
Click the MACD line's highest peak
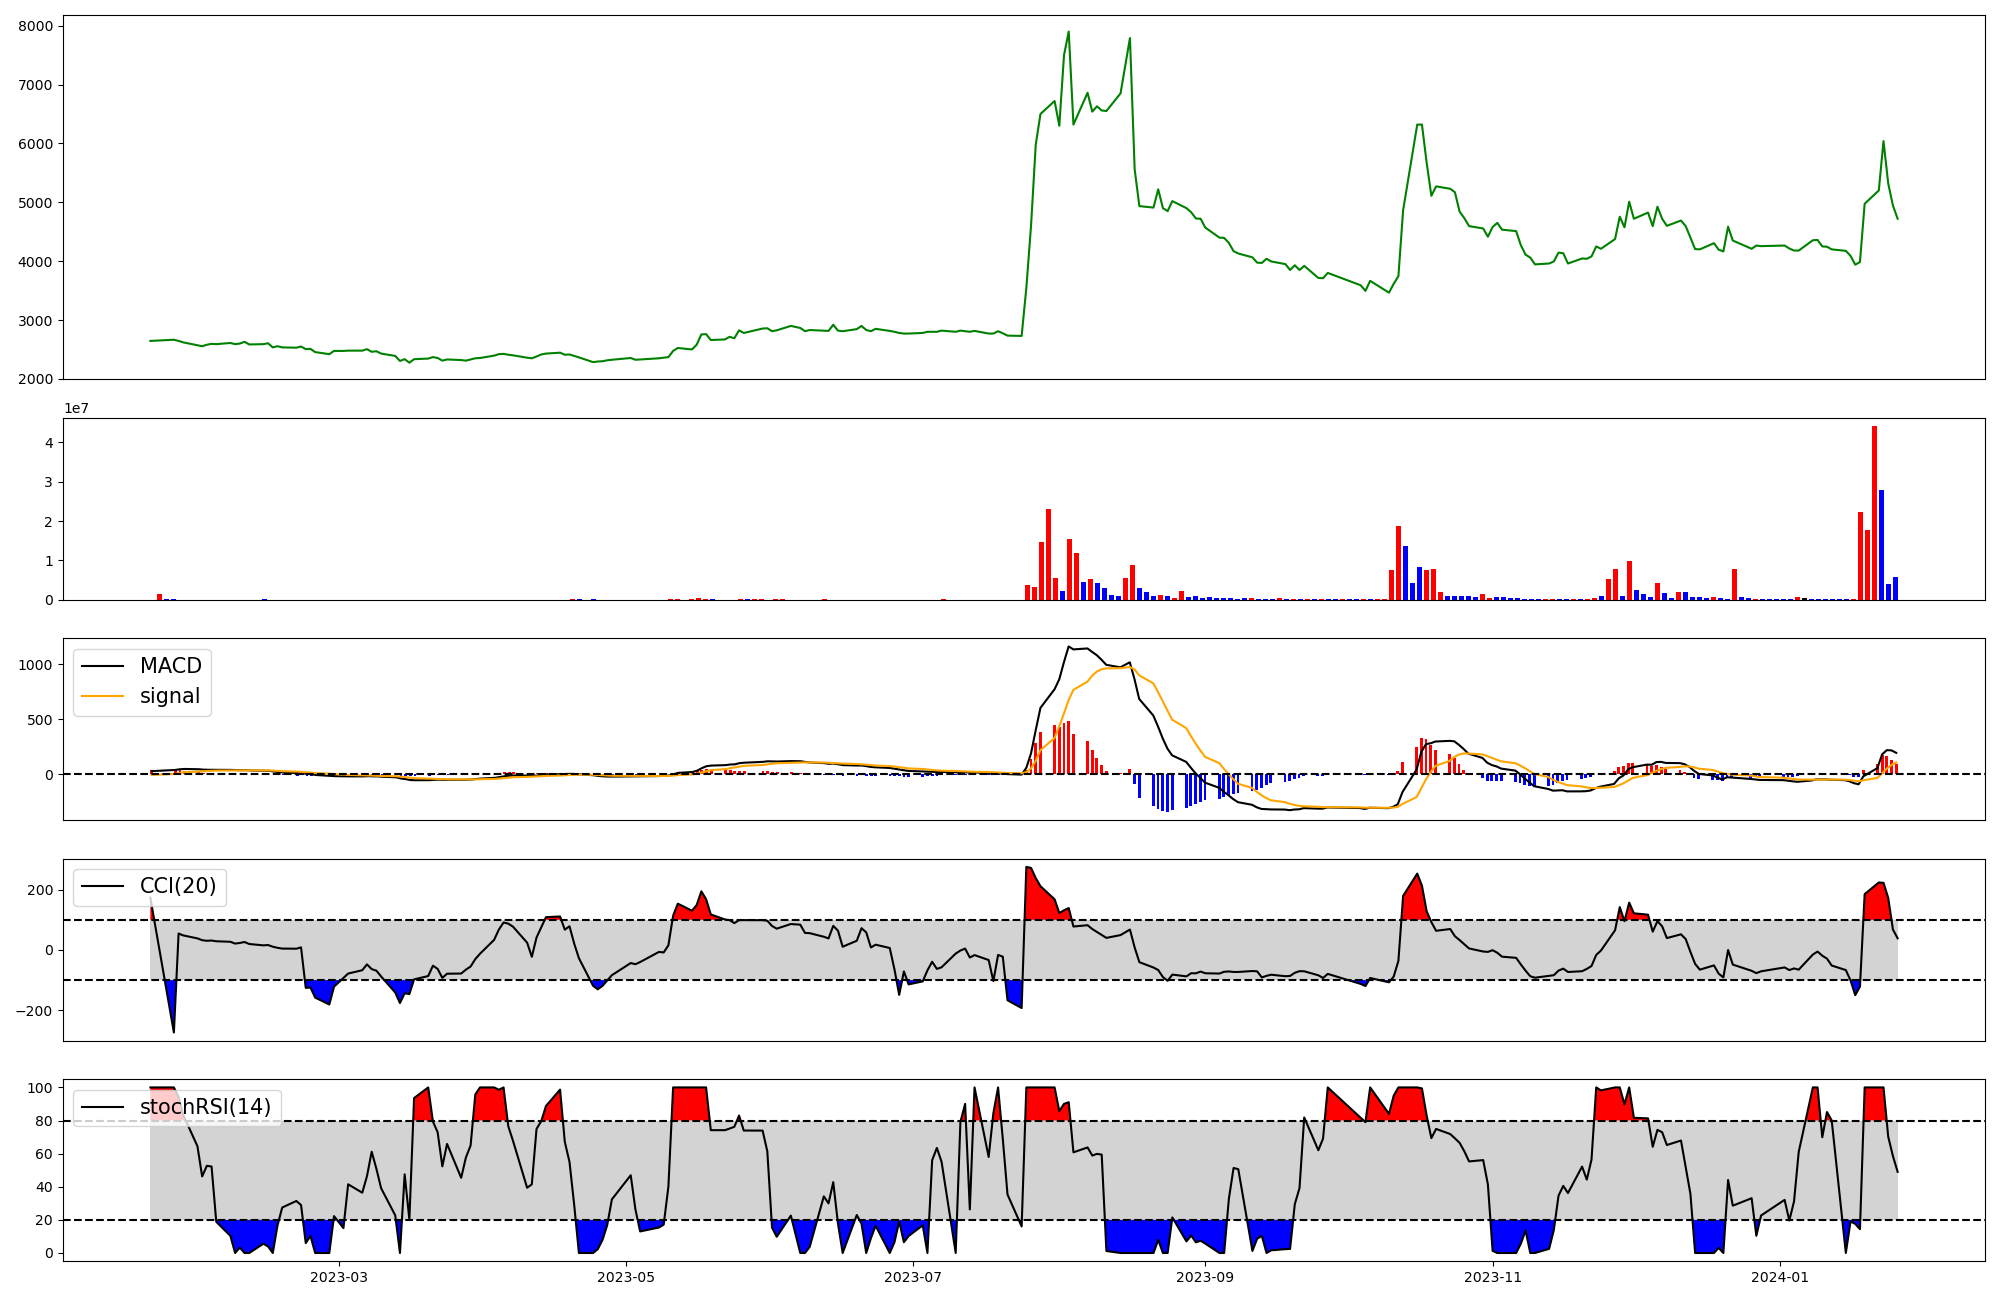point(1068,647)
